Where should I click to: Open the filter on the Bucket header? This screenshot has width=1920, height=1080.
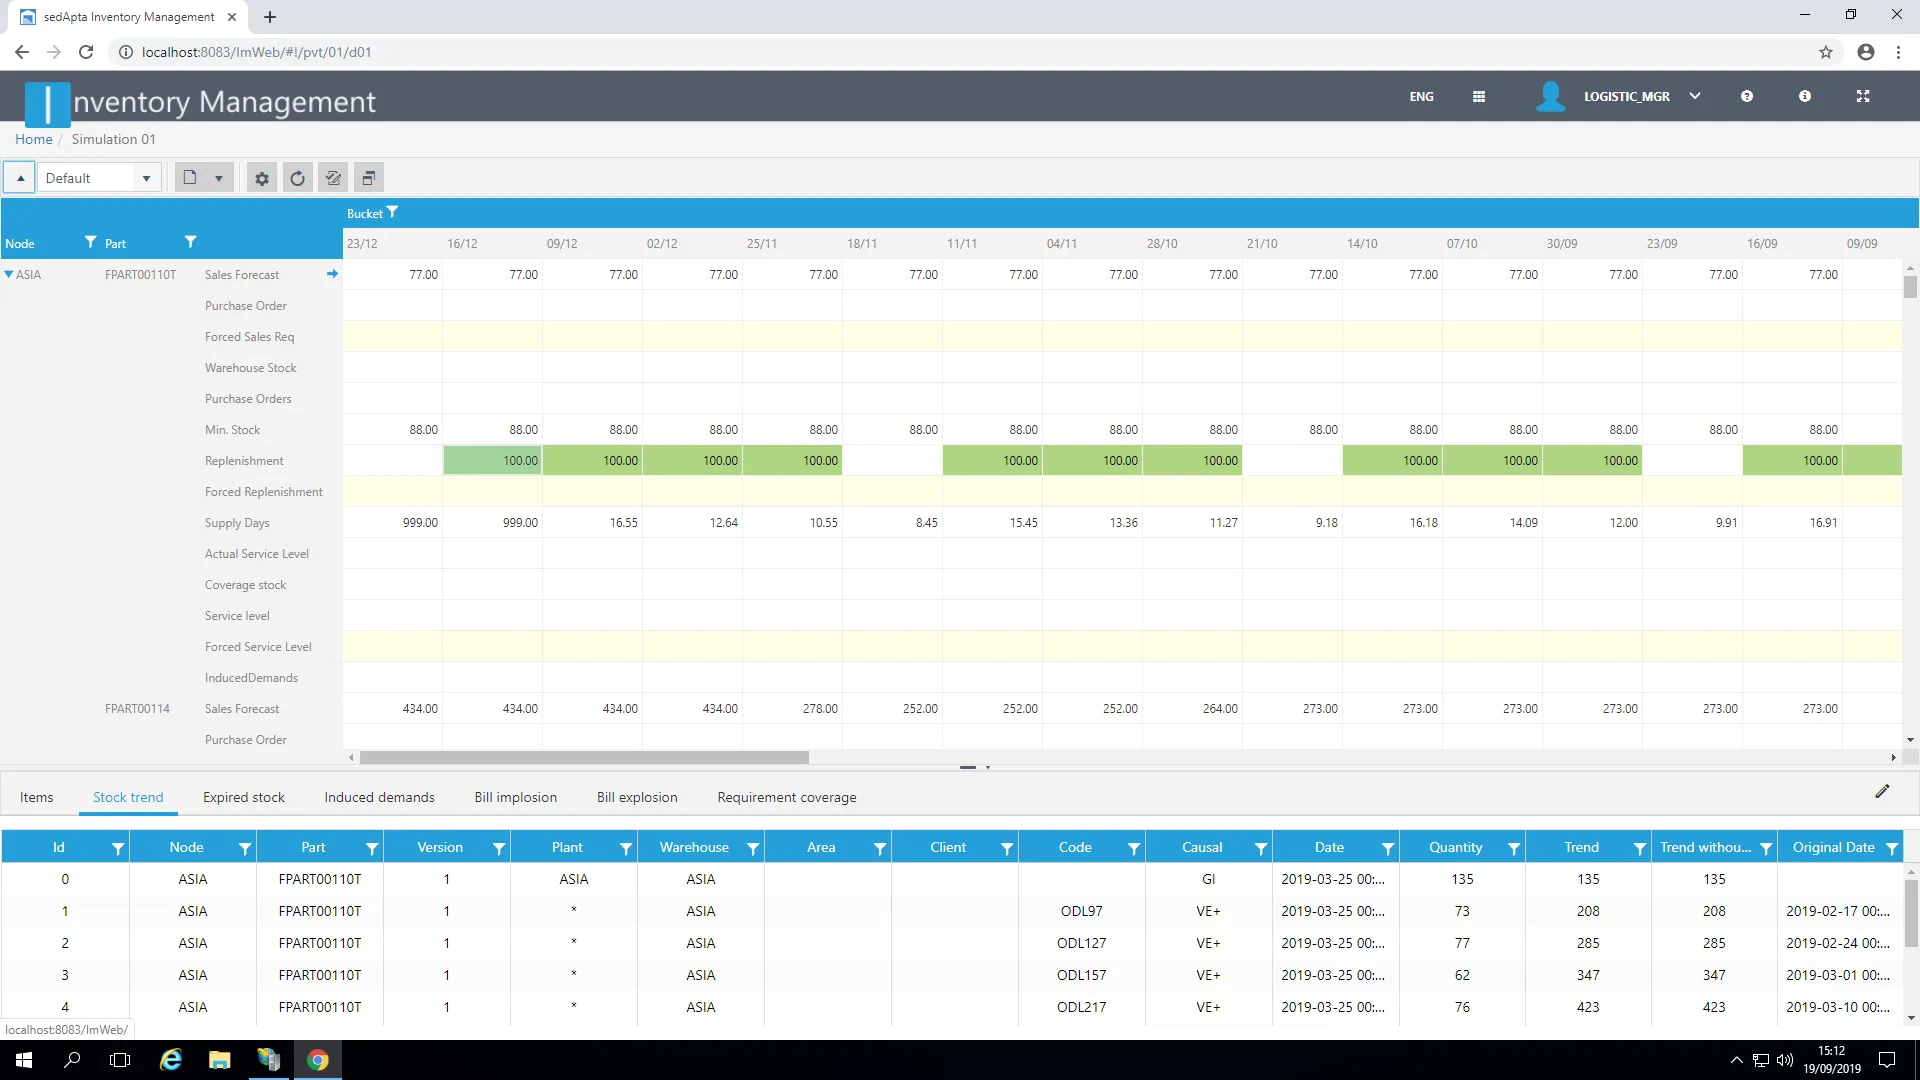[x=393, y=212]
